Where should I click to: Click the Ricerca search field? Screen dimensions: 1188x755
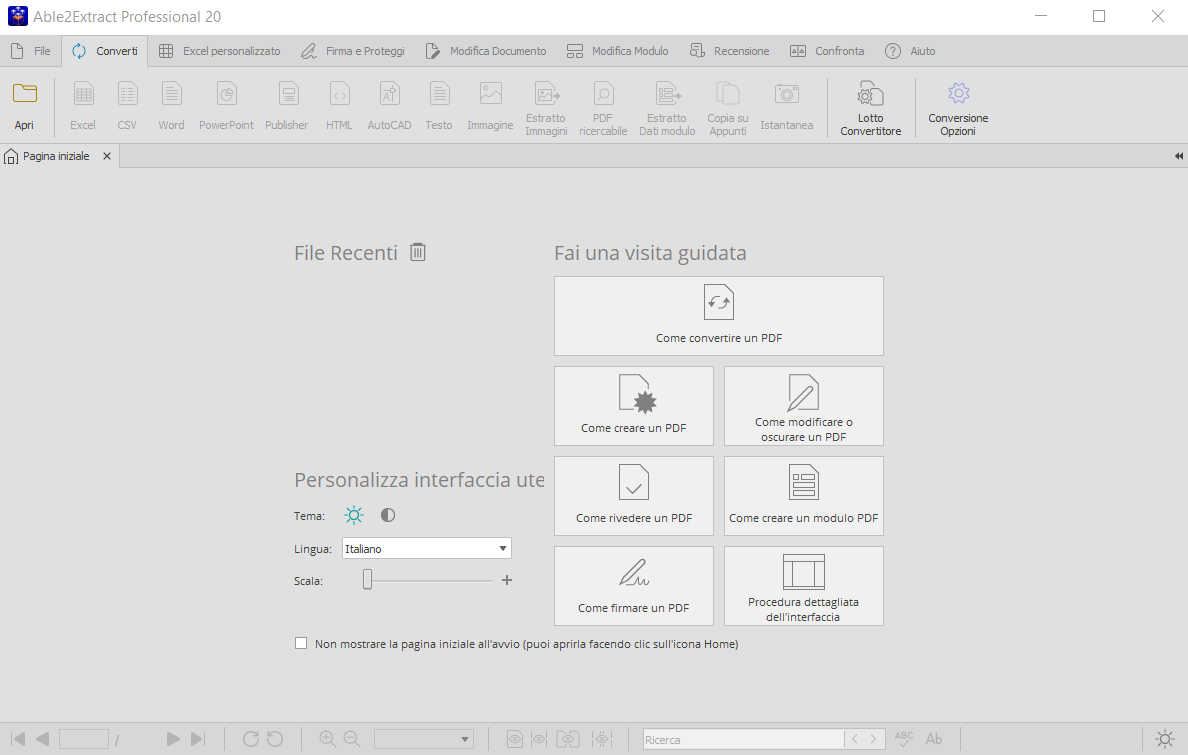tap(743, 739)
